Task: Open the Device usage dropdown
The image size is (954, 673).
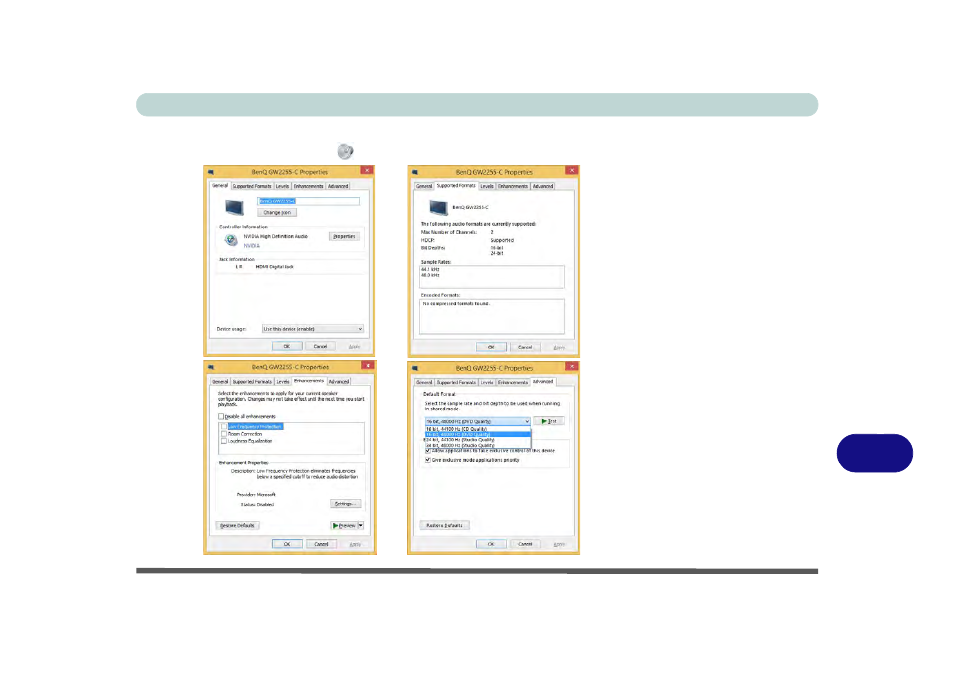Action: click(313, 329)
